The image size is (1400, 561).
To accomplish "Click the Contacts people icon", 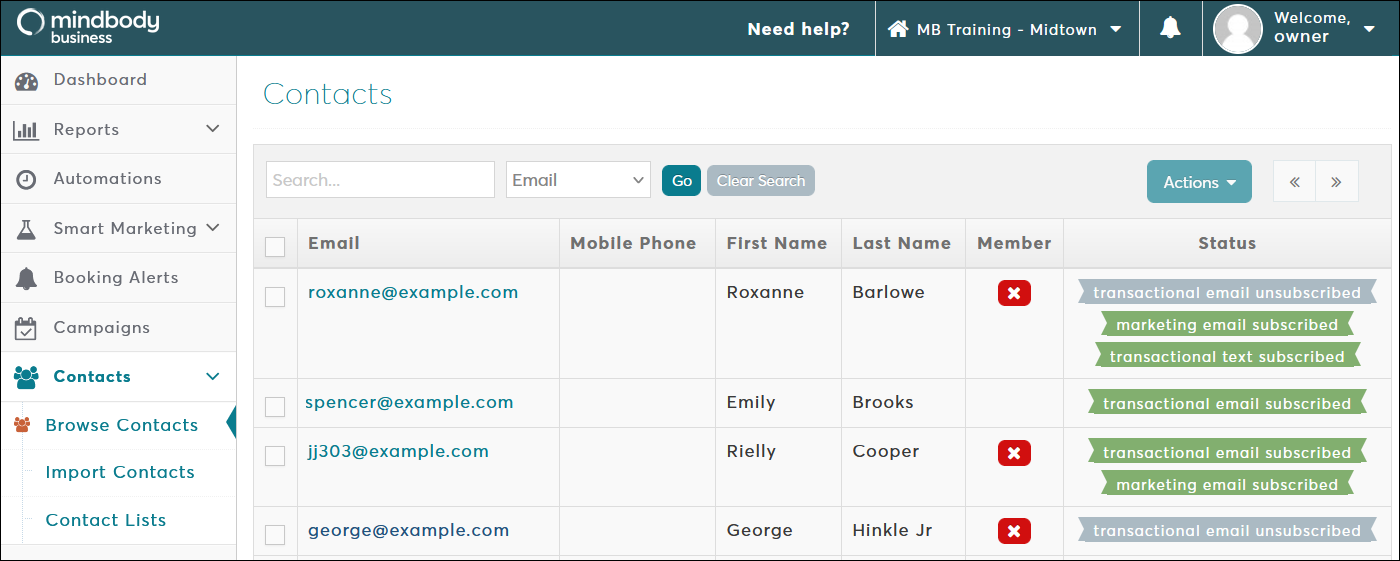I will click(x=26, y=377).
